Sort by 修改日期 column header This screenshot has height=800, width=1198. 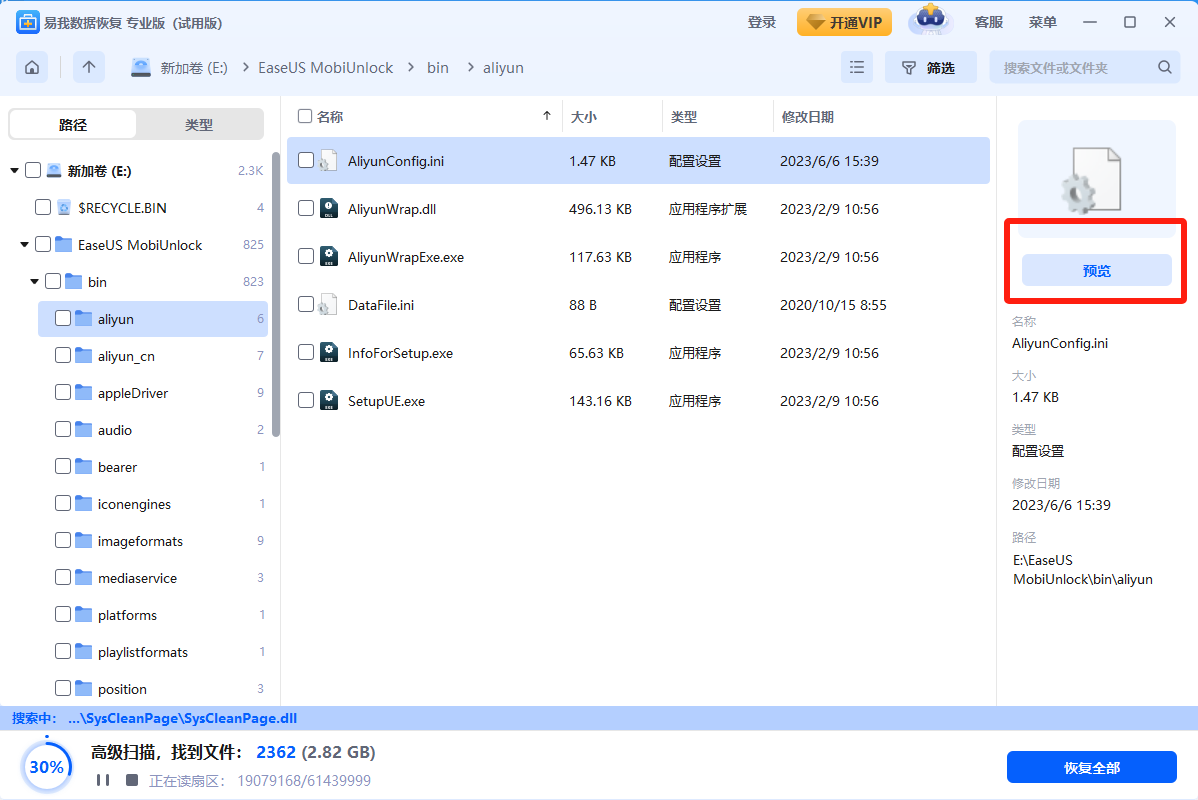click(x=808, y=117)
